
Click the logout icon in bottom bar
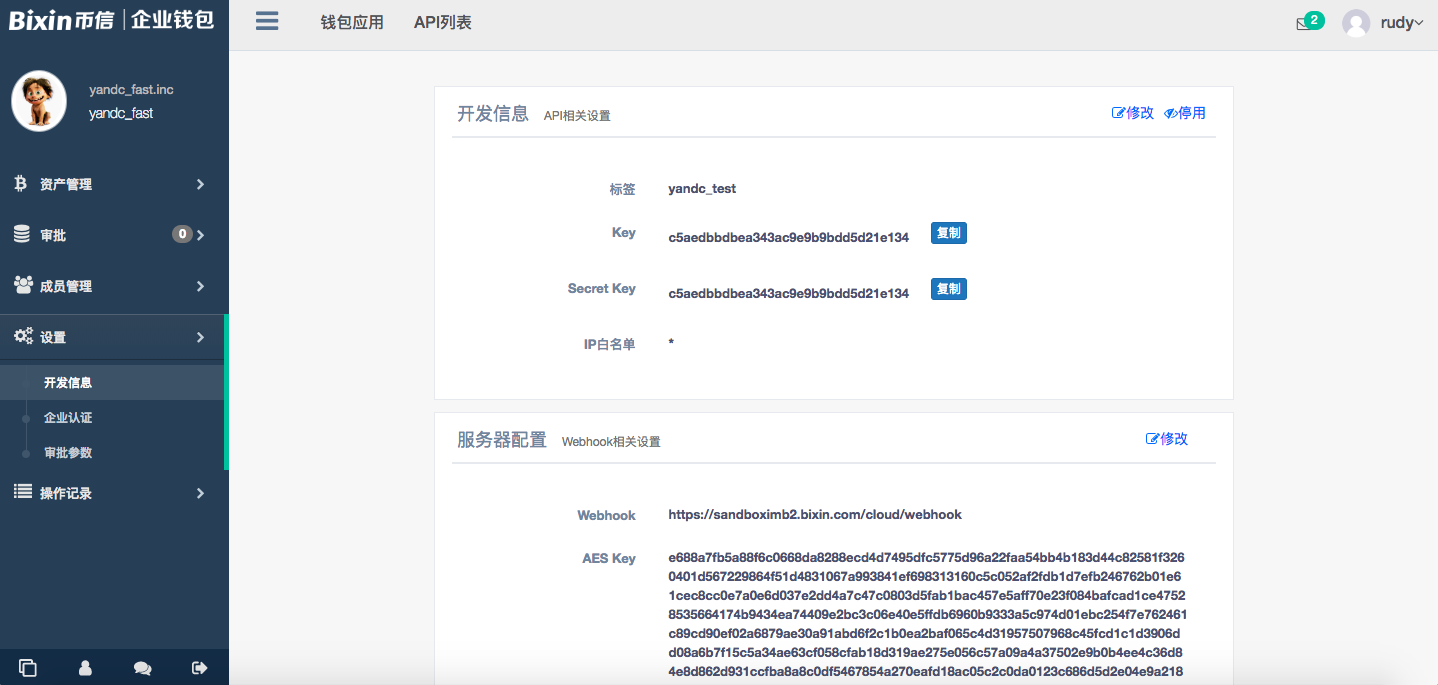pyautogui.click(x=199, y=668)
